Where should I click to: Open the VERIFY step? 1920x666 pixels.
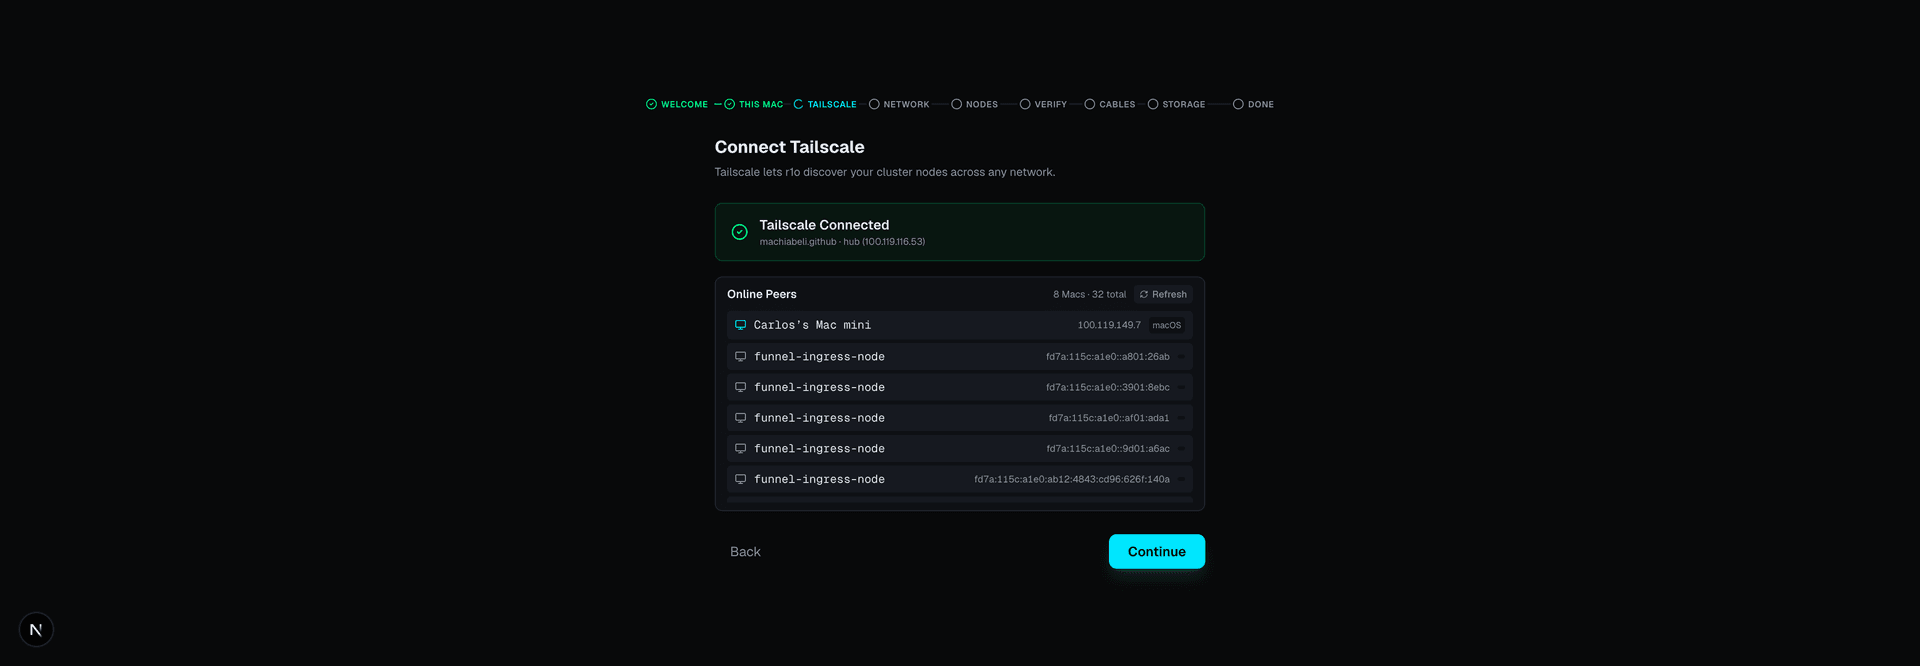pos(1043,104)
